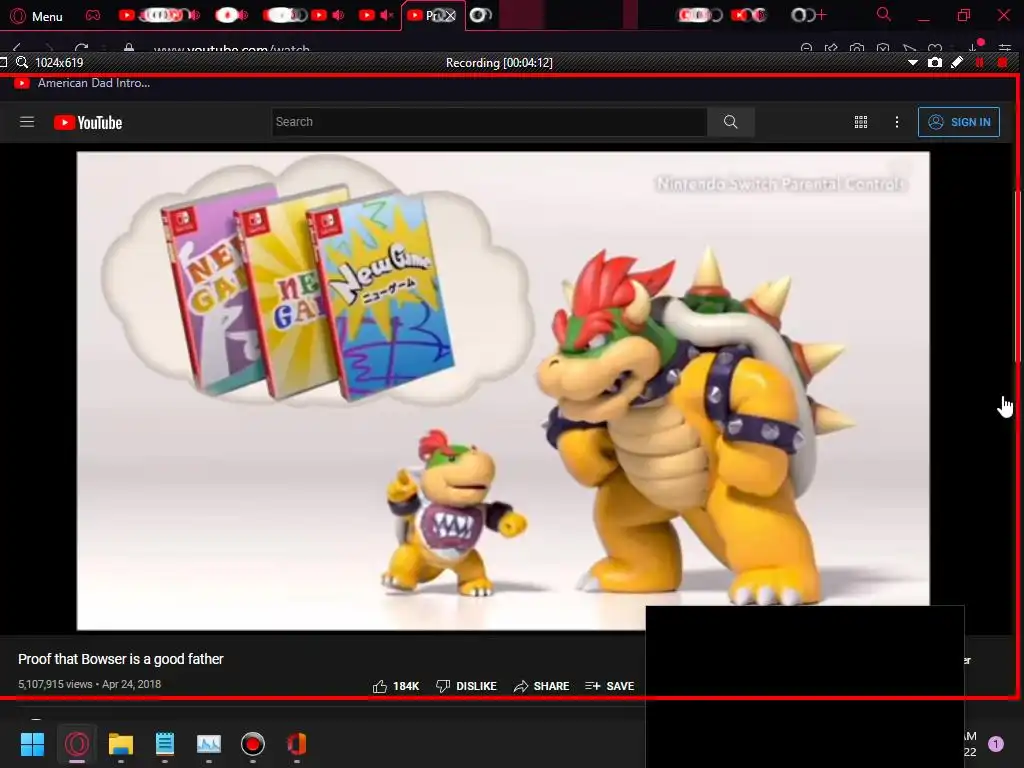
Task: Open the American Dad Intro bookmark
Action: coord(82,83)
